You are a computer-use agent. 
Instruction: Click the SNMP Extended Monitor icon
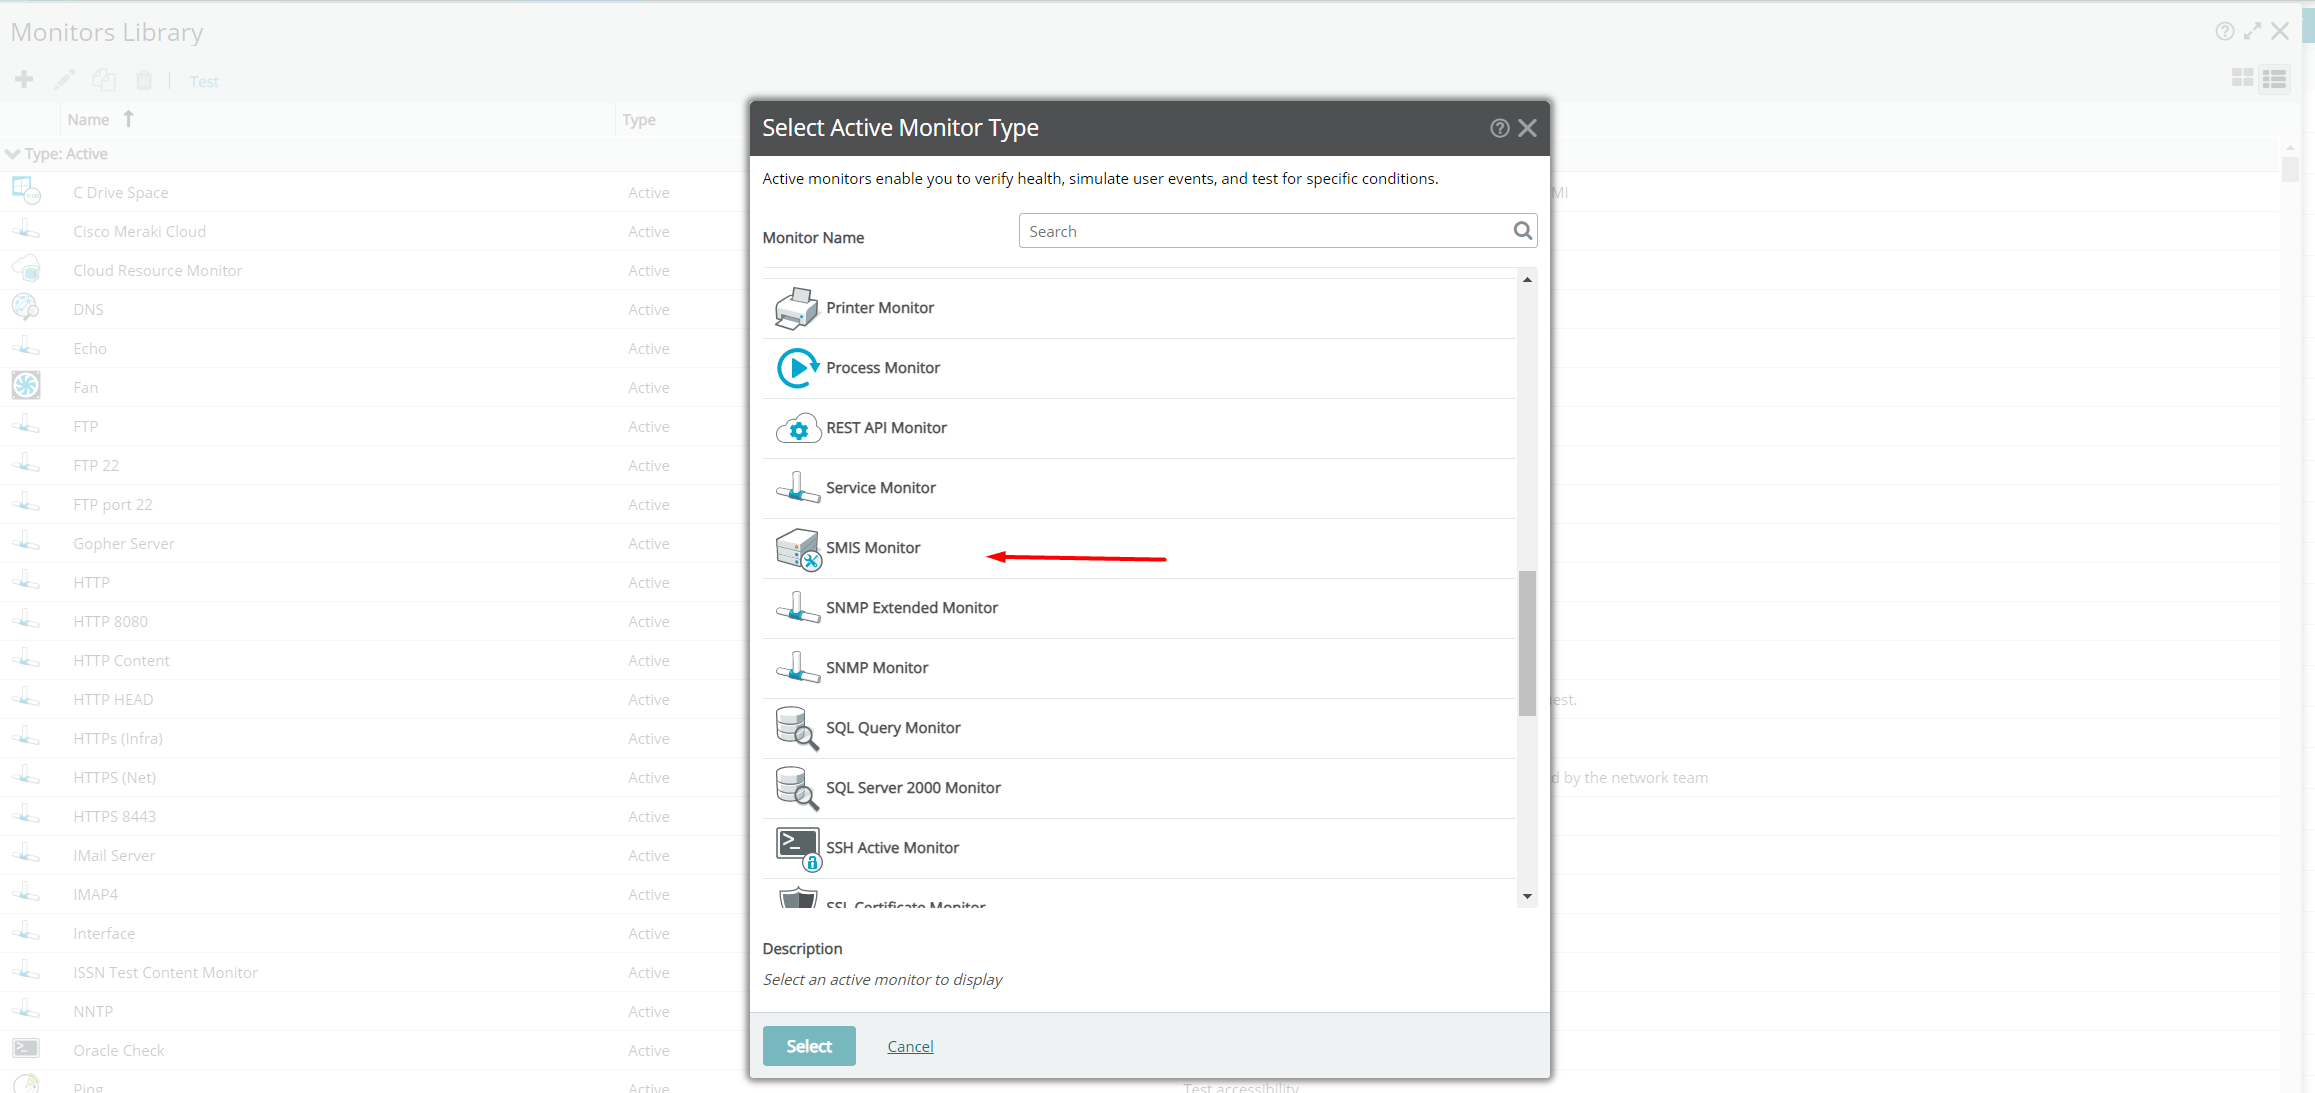[798, 608]
